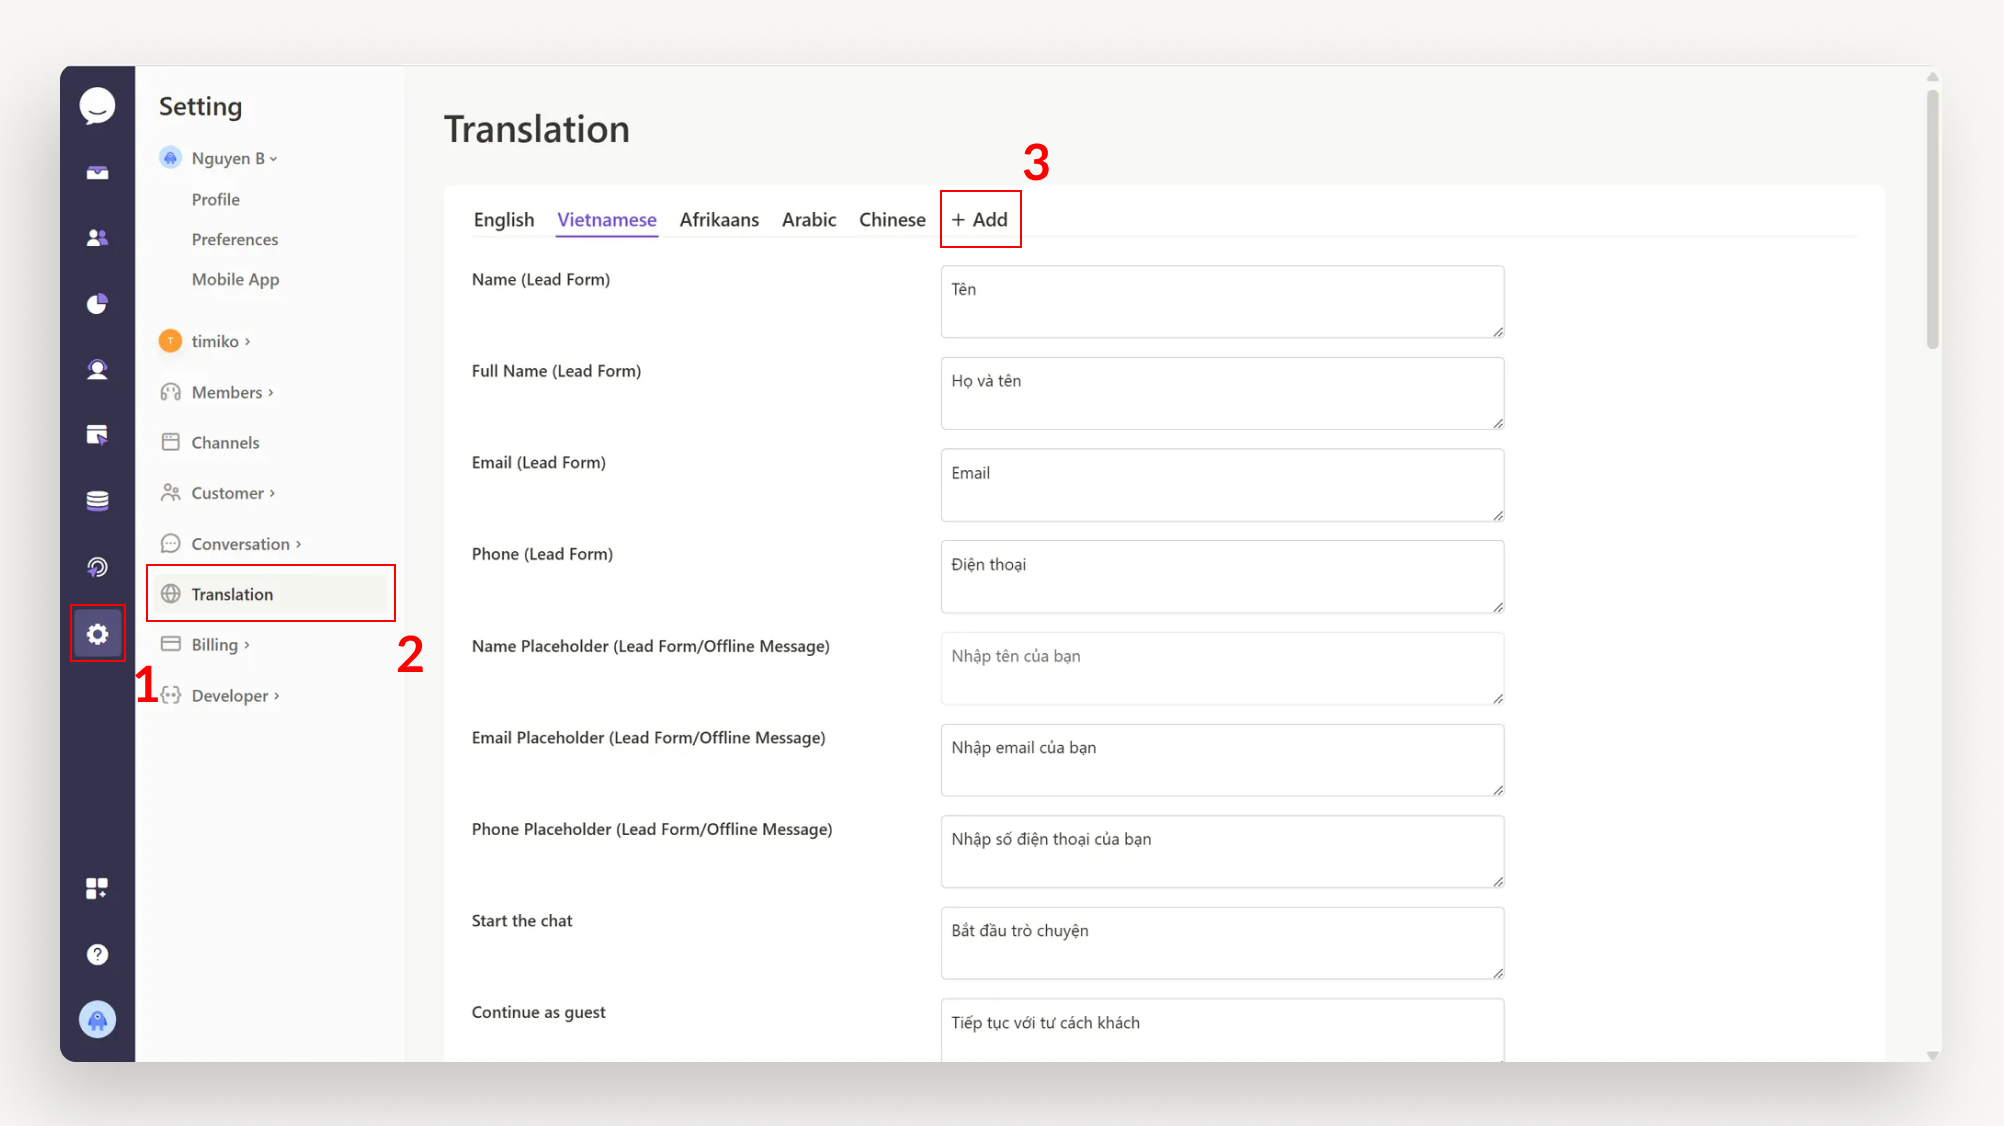The width and height of the screenshot is (2004, 1126).
Task: Click the help question mark icon
Action: (x=97, y=954)
